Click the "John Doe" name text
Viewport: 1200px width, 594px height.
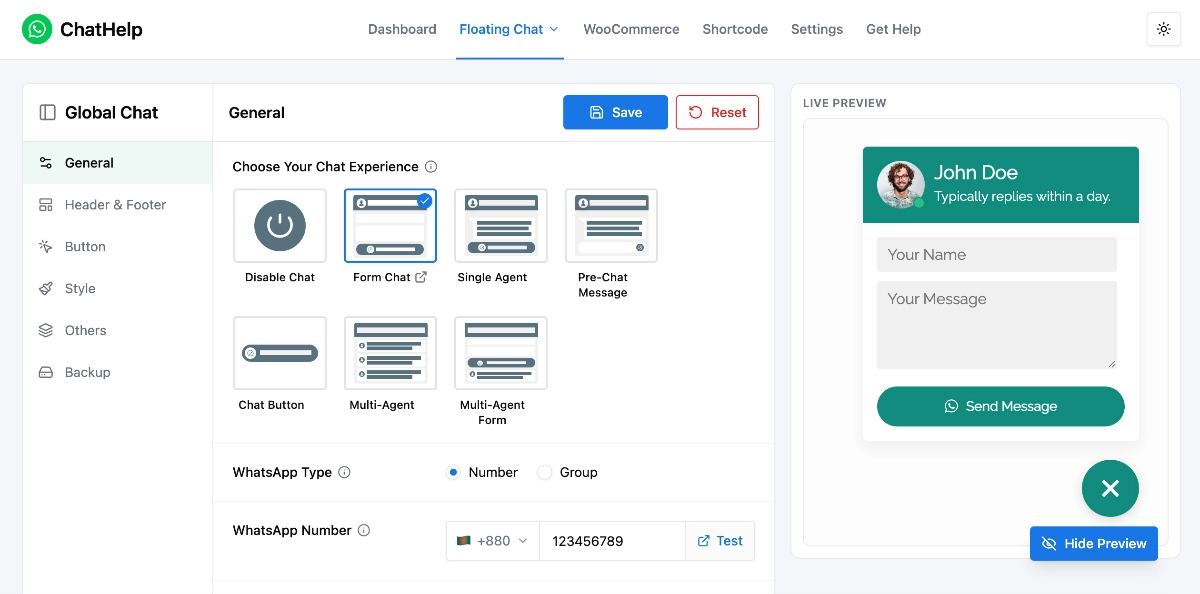tap(976, 172)
